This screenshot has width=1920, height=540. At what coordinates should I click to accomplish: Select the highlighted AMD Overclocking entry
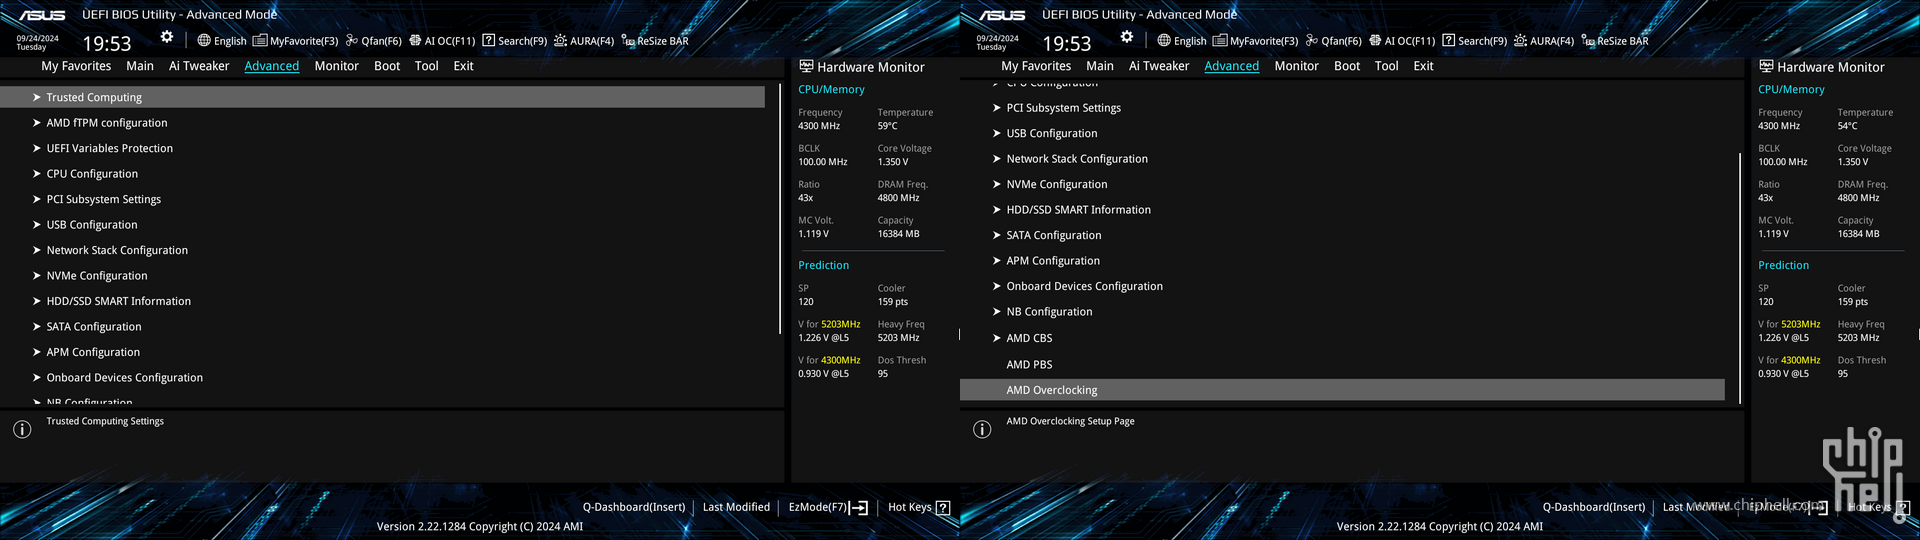point(1343,390)
